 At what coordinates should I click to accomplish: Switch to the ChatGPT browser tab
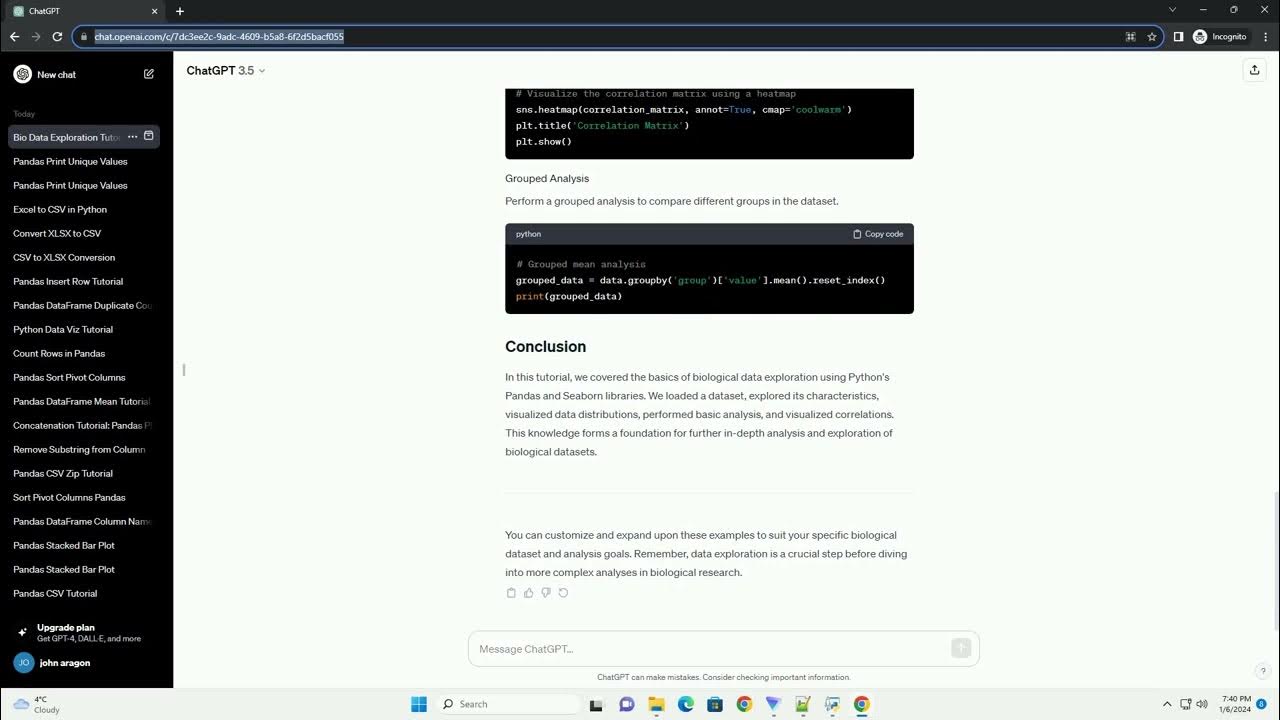[x=82, y=11]
